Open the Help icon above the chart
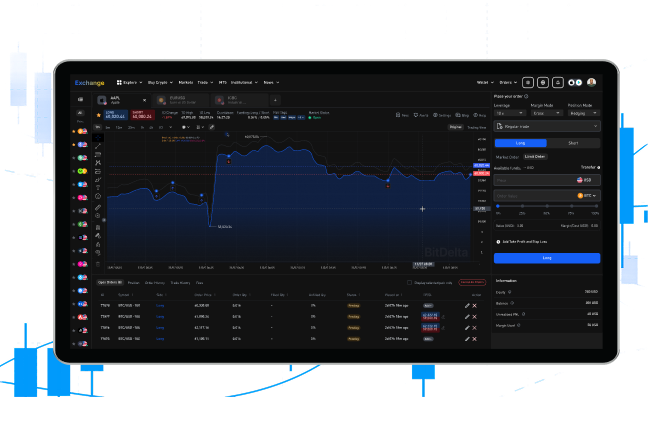Viewport: 648px width, 446px height. click(x=476, y=115)
